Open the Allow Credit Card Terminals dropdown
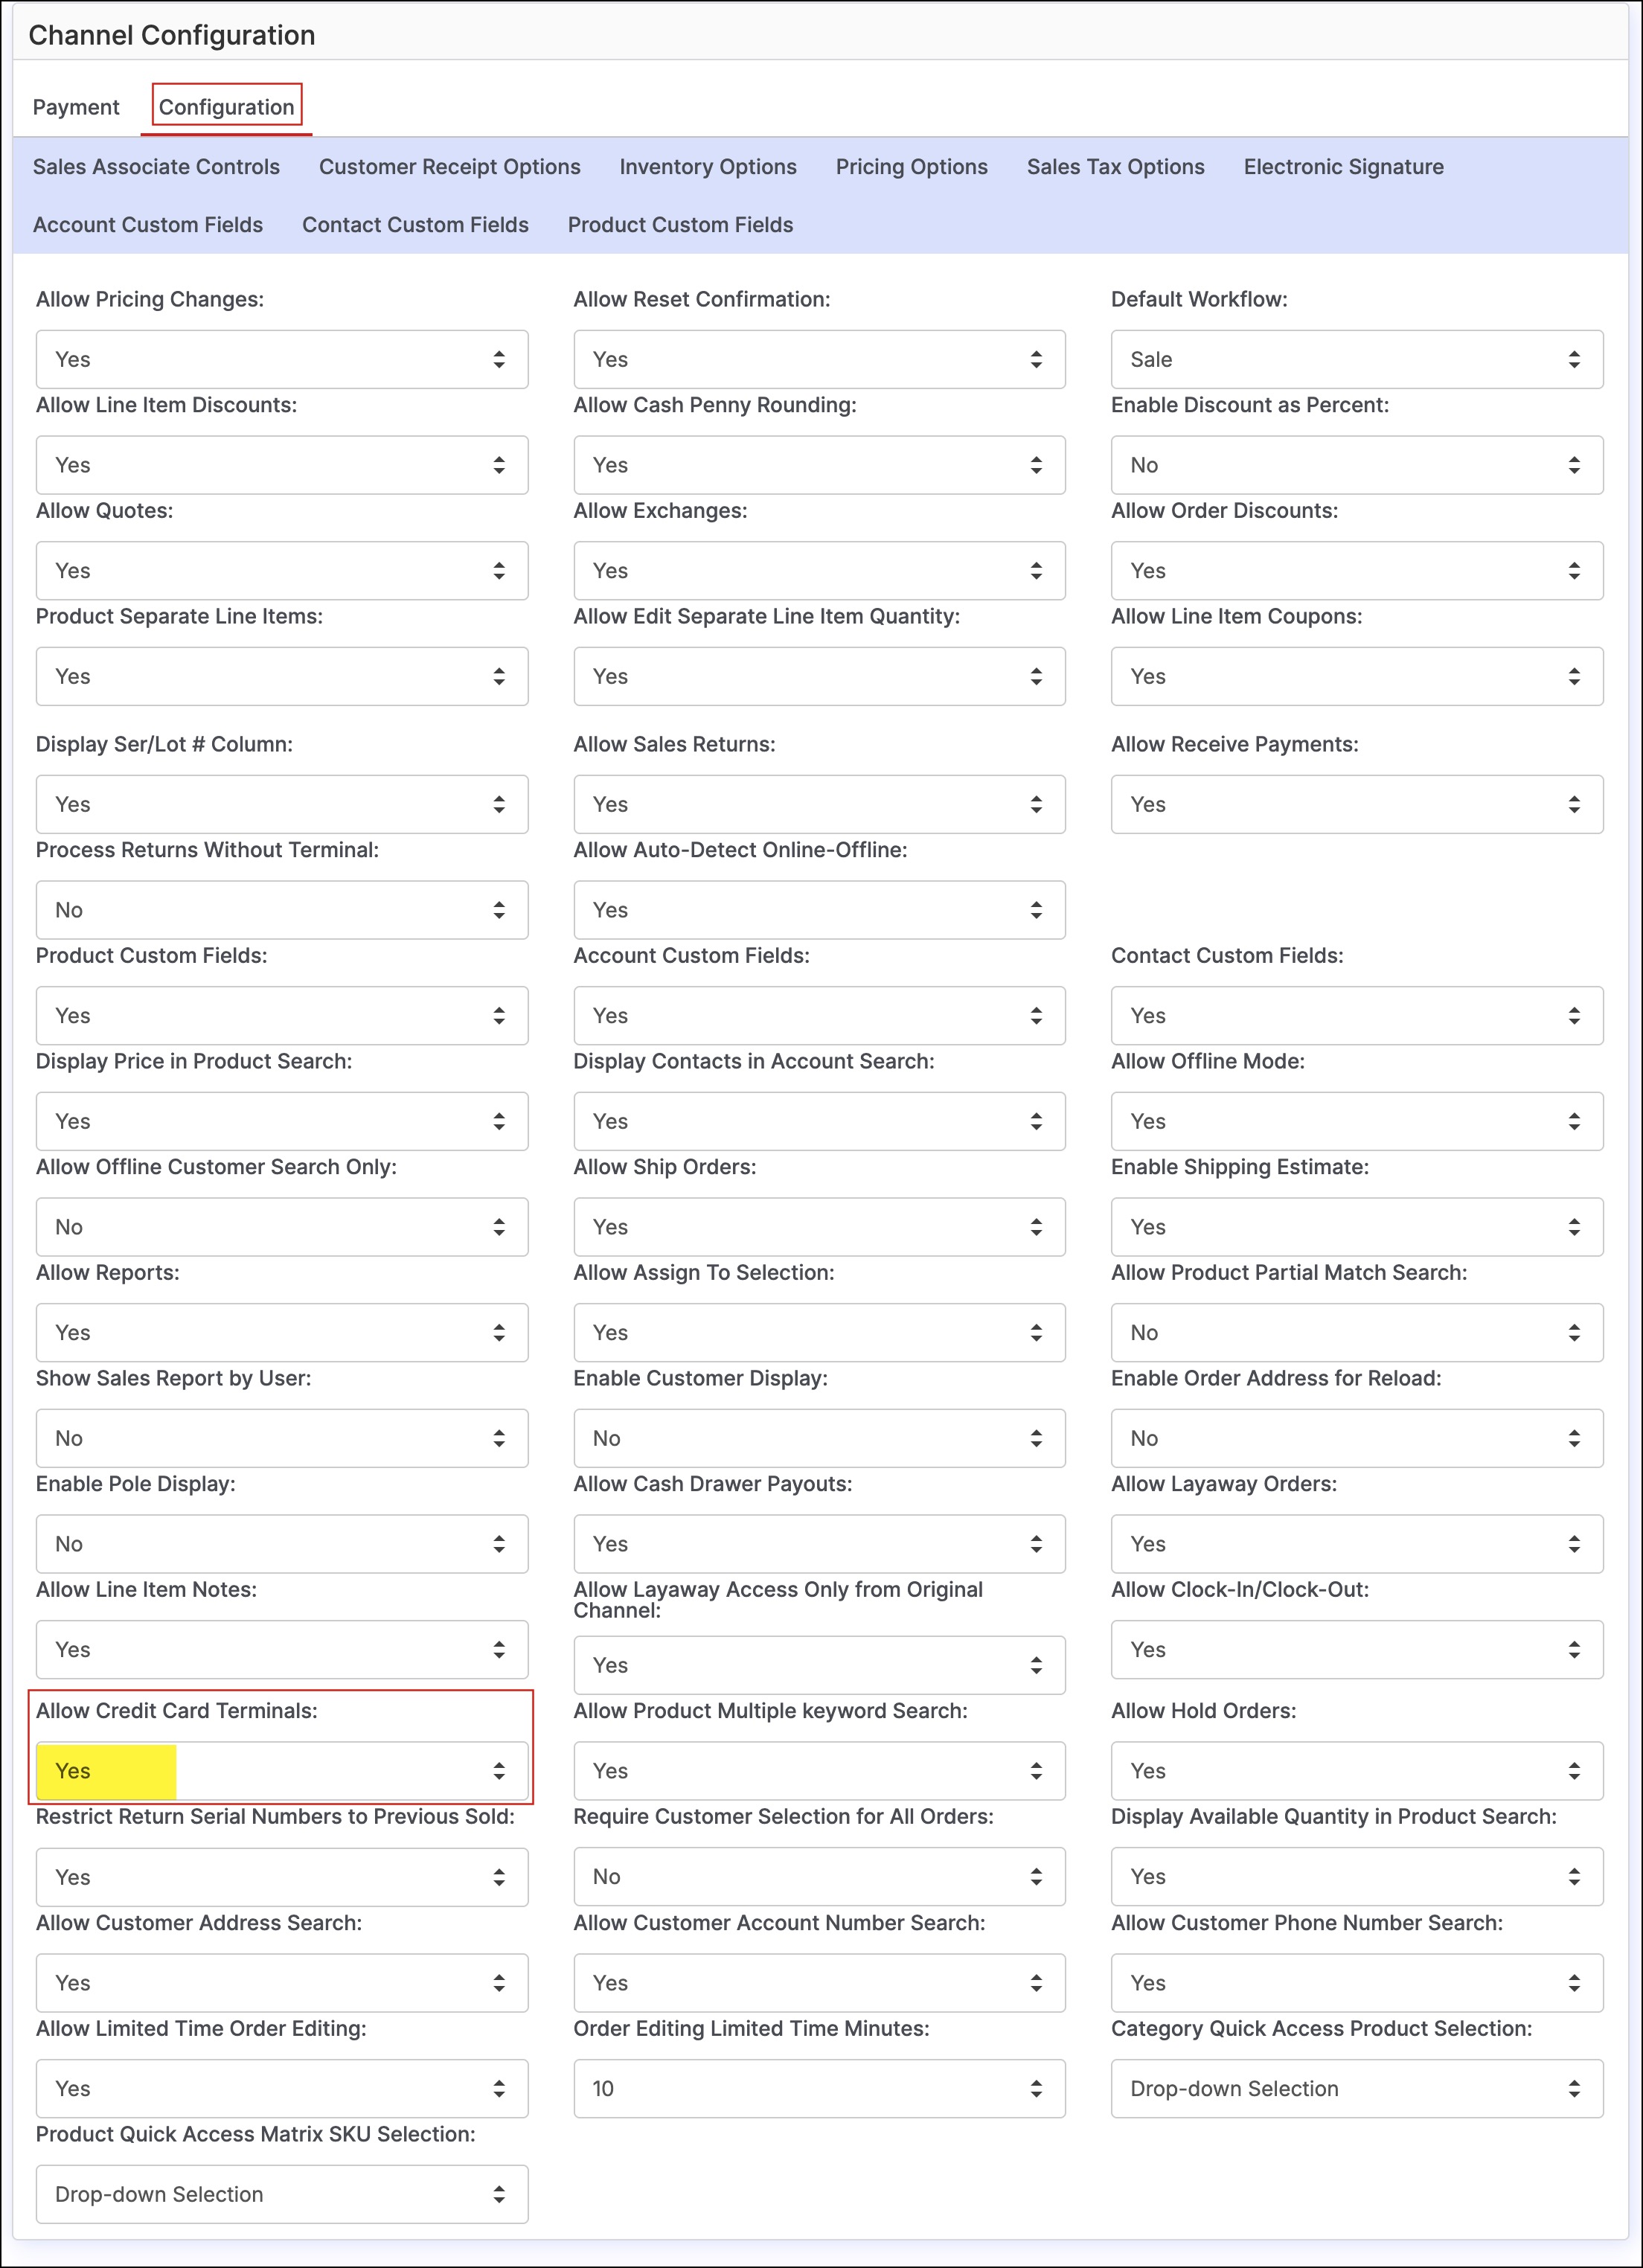 pyautogui.click(x=281, y=1770)
